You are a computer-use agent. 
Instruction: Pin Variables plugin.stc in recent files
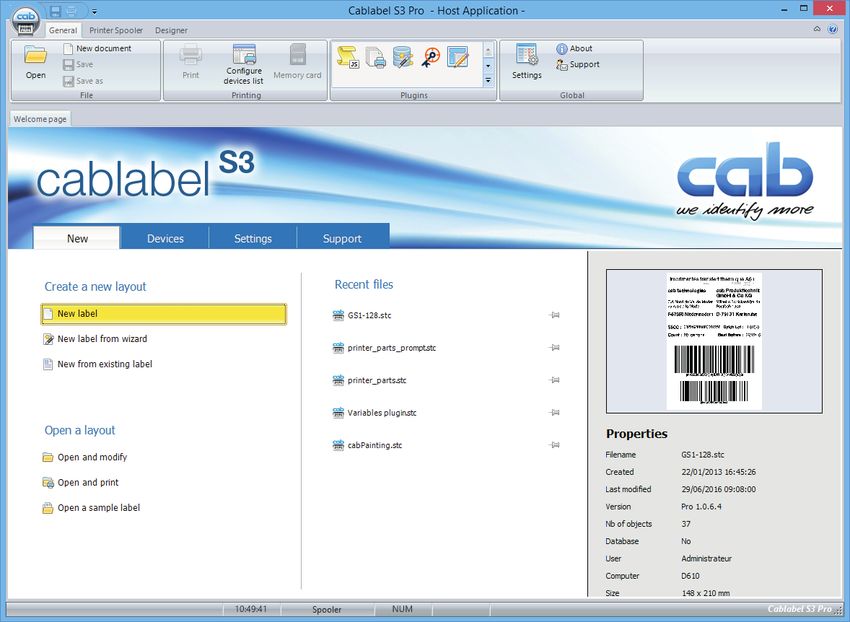click(x=555, y=413)
